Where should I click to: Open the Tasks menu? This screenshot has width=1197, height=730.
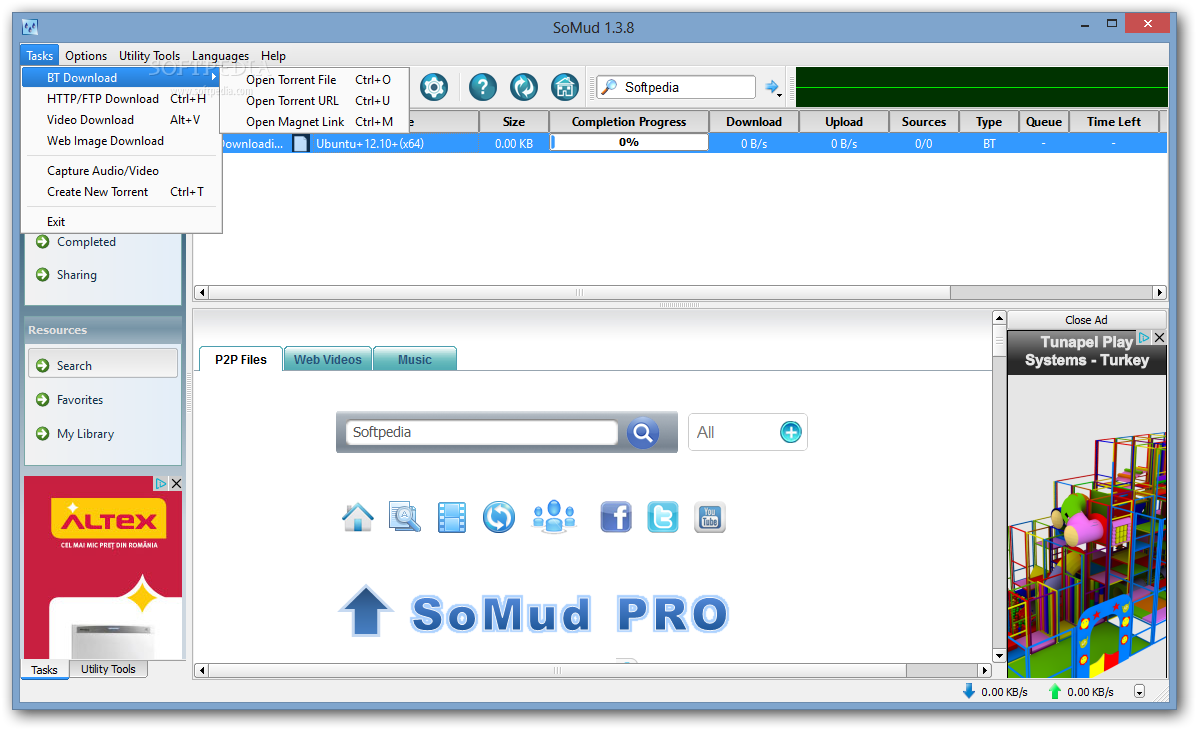point(40,56)
